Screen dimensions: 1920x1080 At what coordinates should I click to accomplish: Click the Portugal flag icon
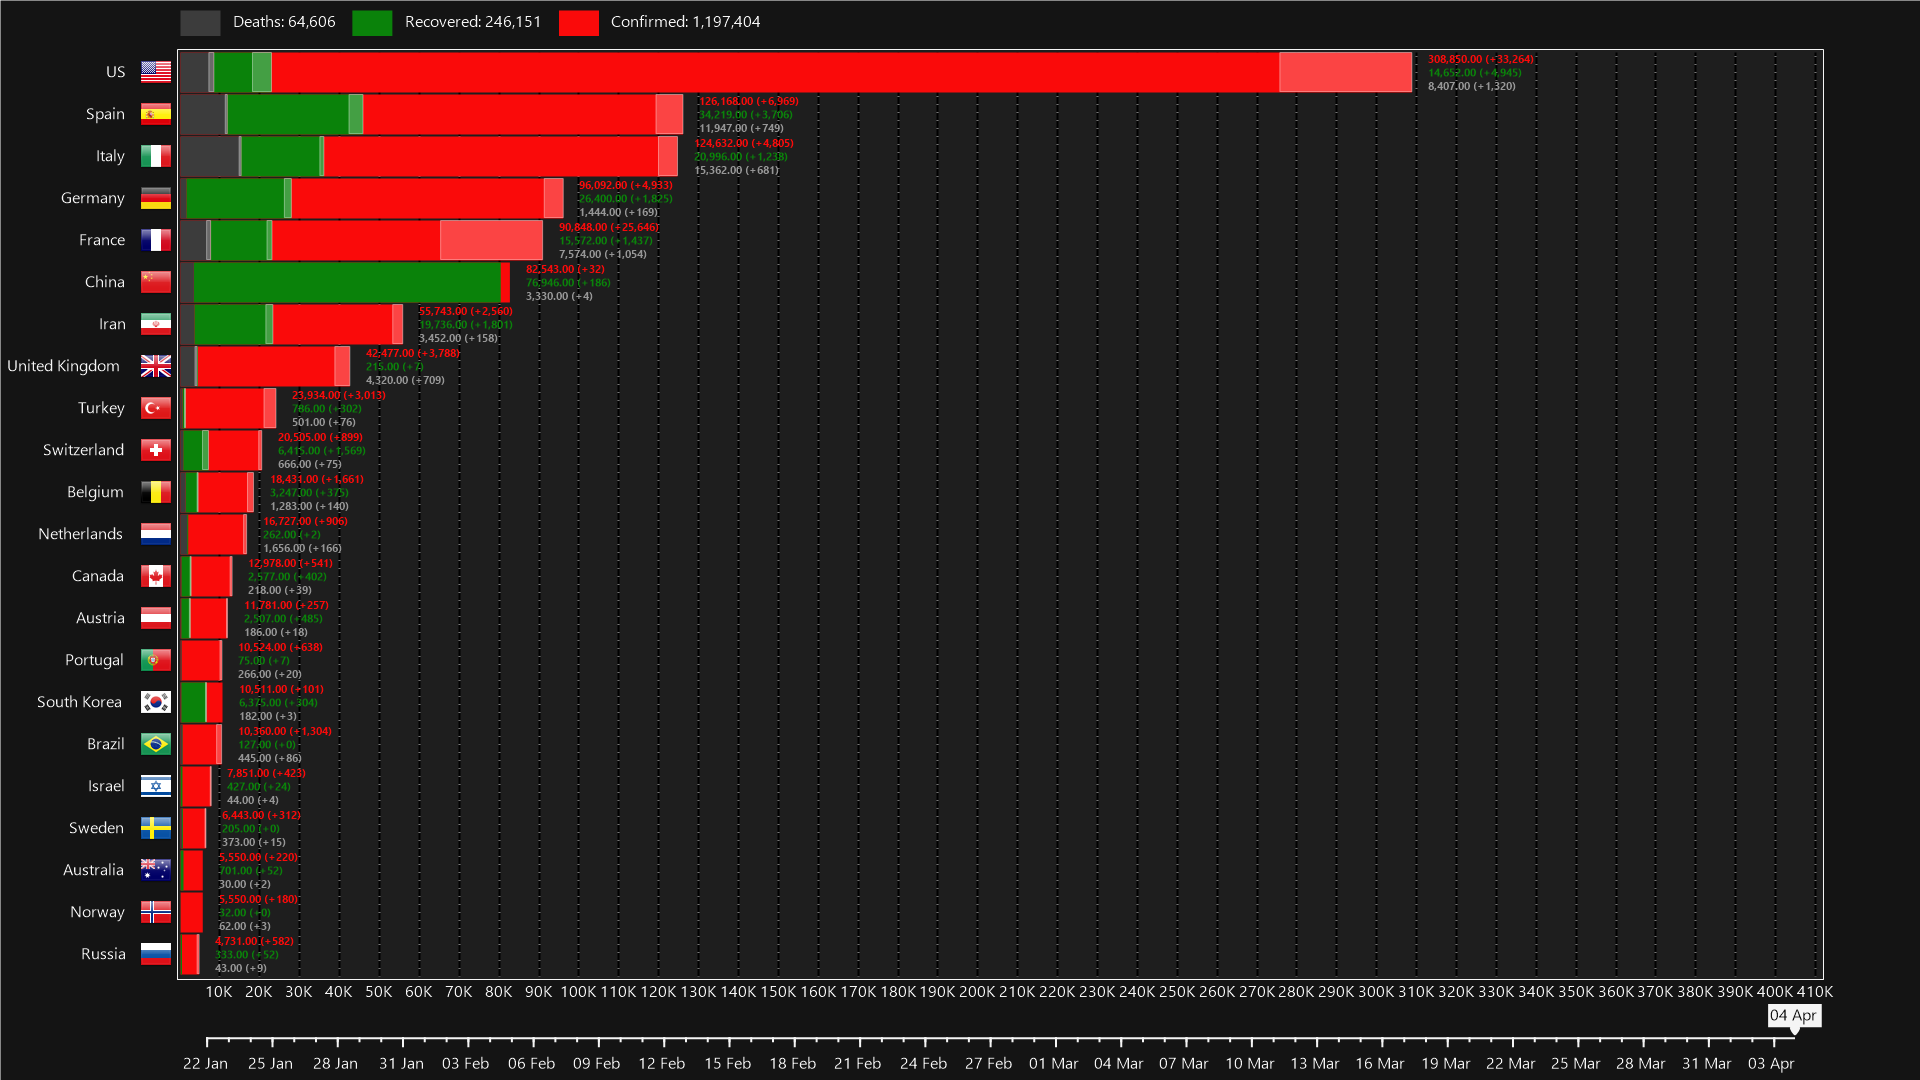(x=156, y=660)
